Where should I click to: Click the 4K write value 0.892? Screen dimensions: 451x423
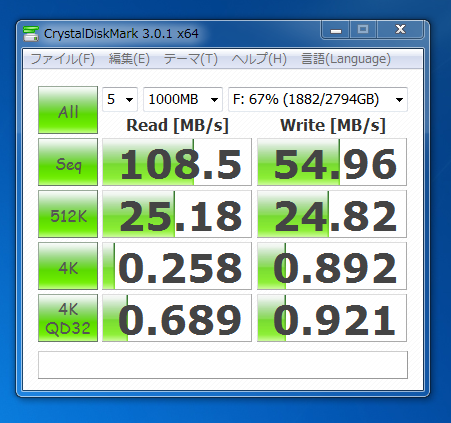point(332,266)
